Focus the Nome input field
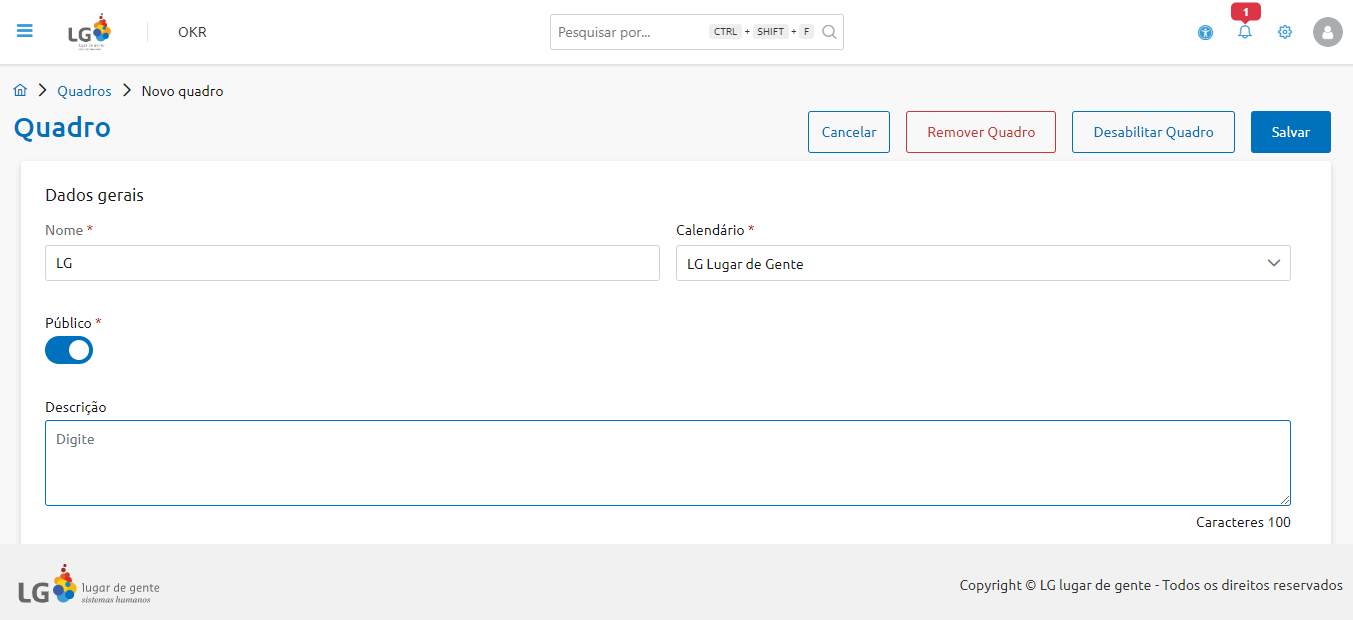Image resolution: width=1353 pixels, height=620 pixels. 352,264
